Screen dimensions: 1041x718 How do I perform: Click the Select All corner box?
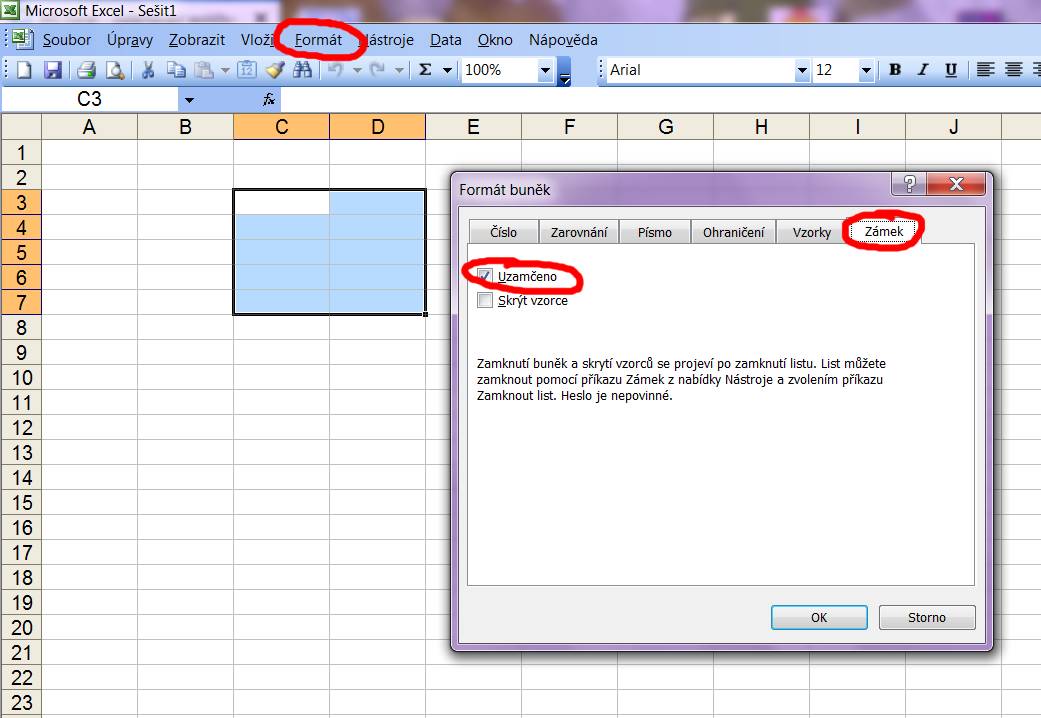pos(21,127)
